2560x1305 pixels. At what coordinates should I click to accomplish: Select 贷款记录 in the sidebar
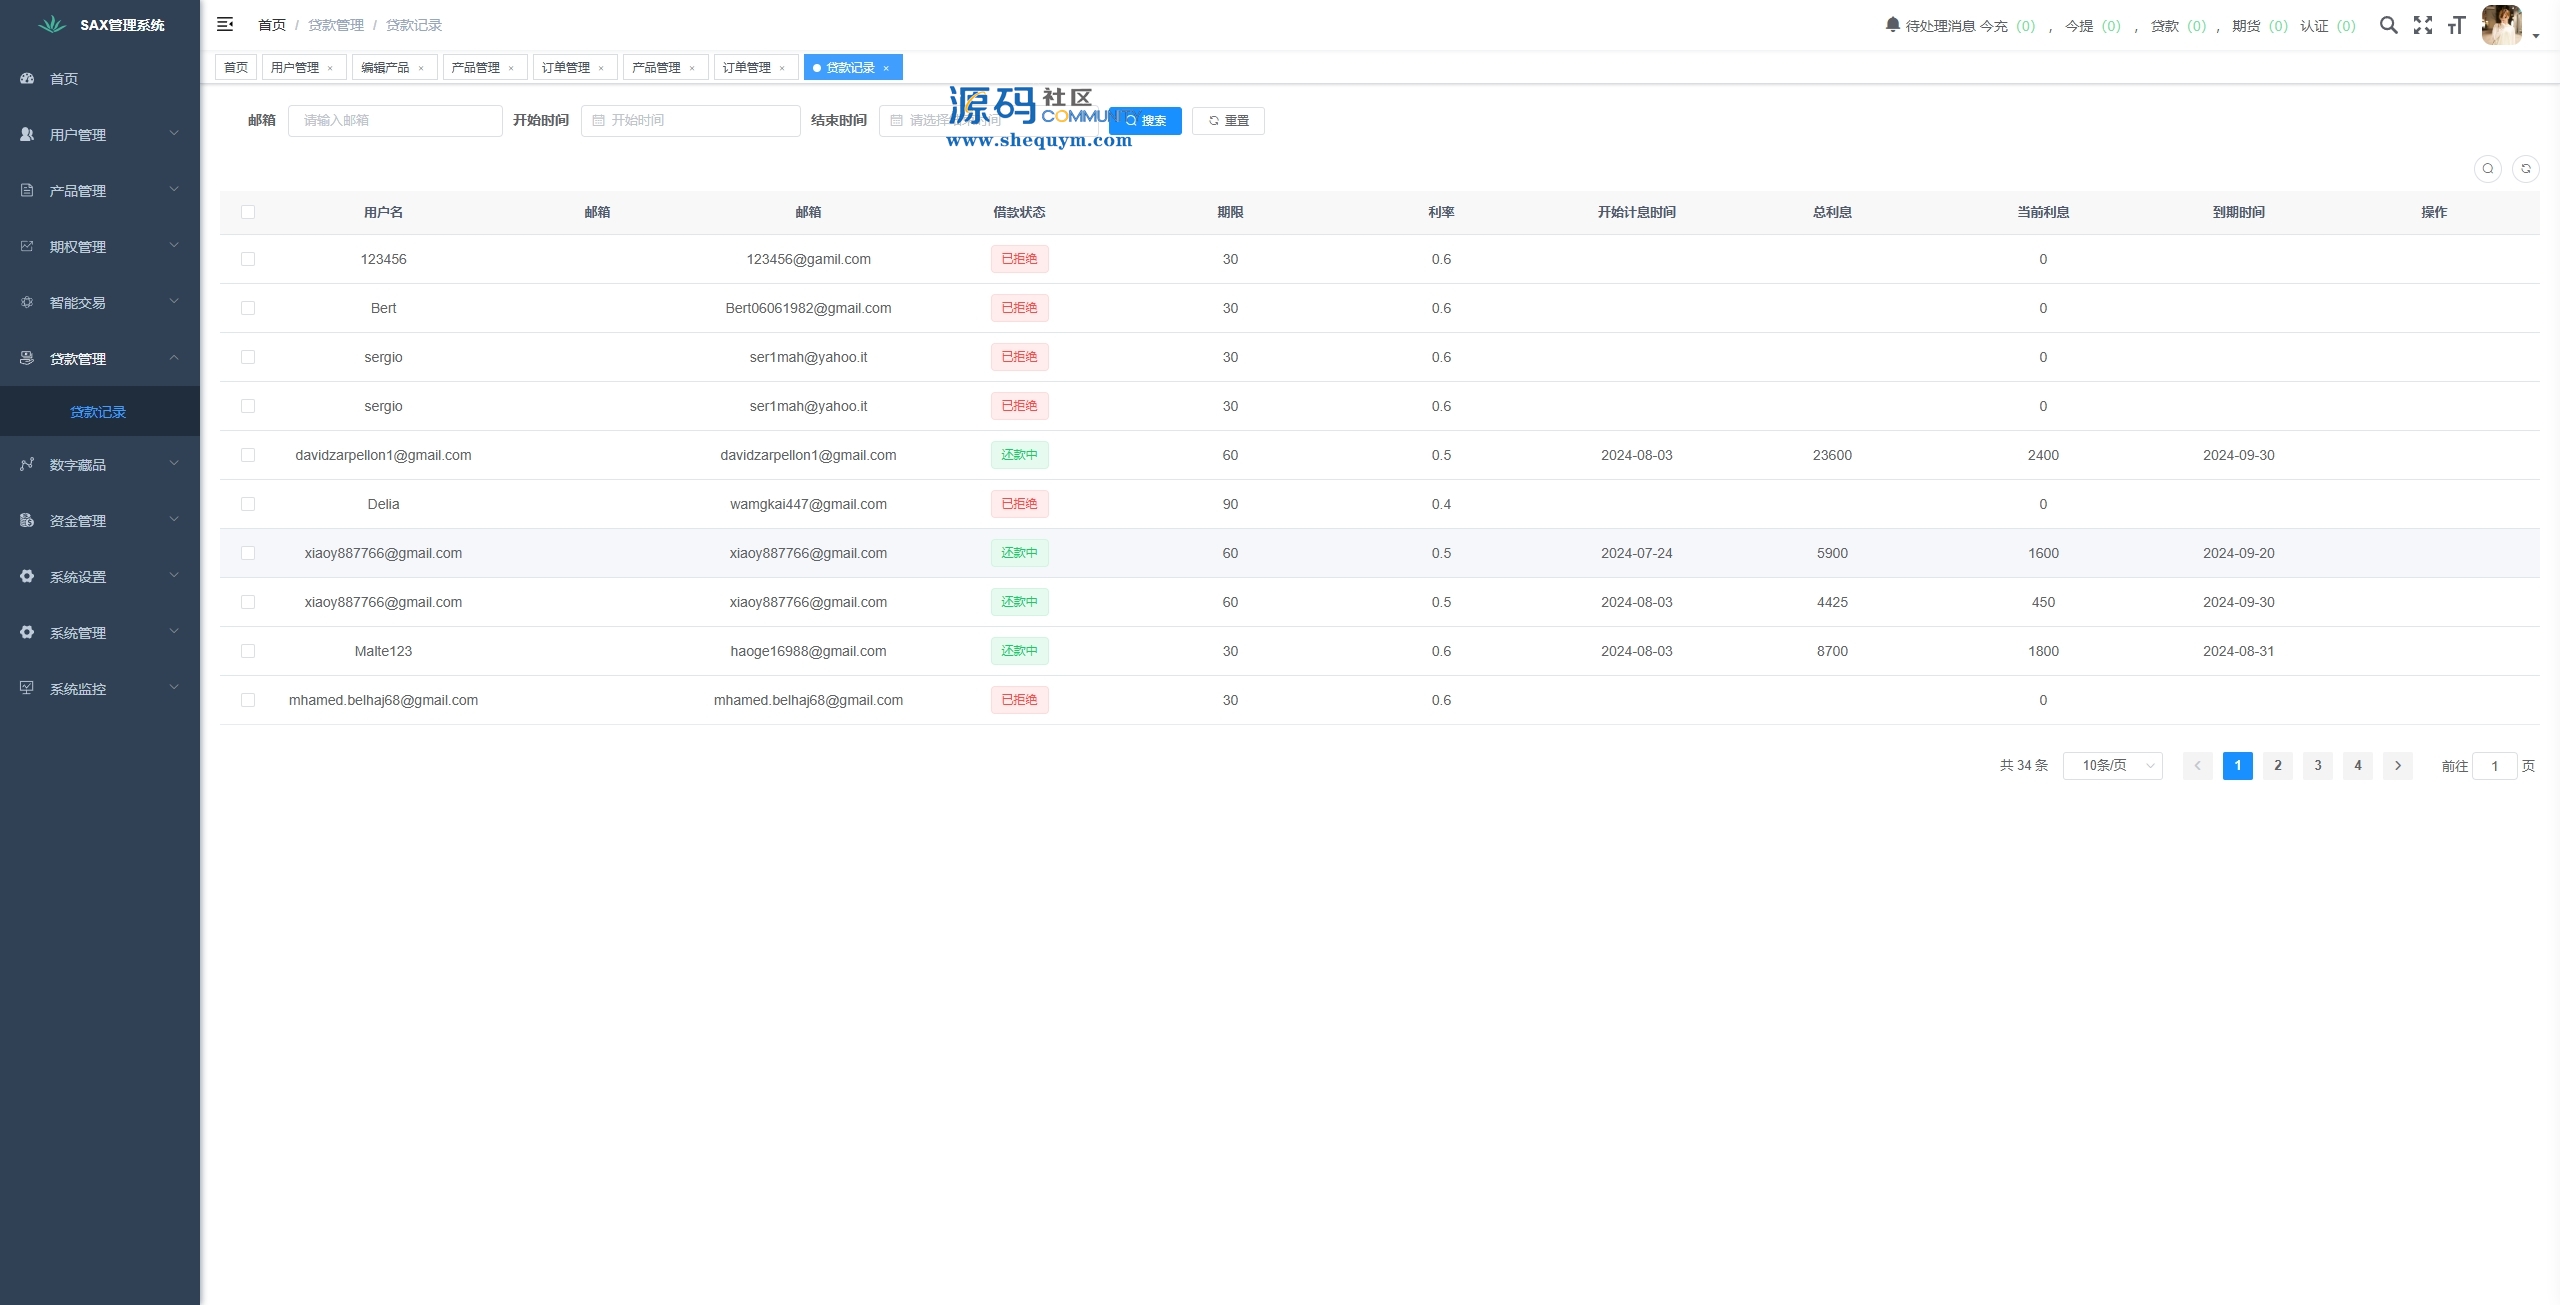(98, 412)
